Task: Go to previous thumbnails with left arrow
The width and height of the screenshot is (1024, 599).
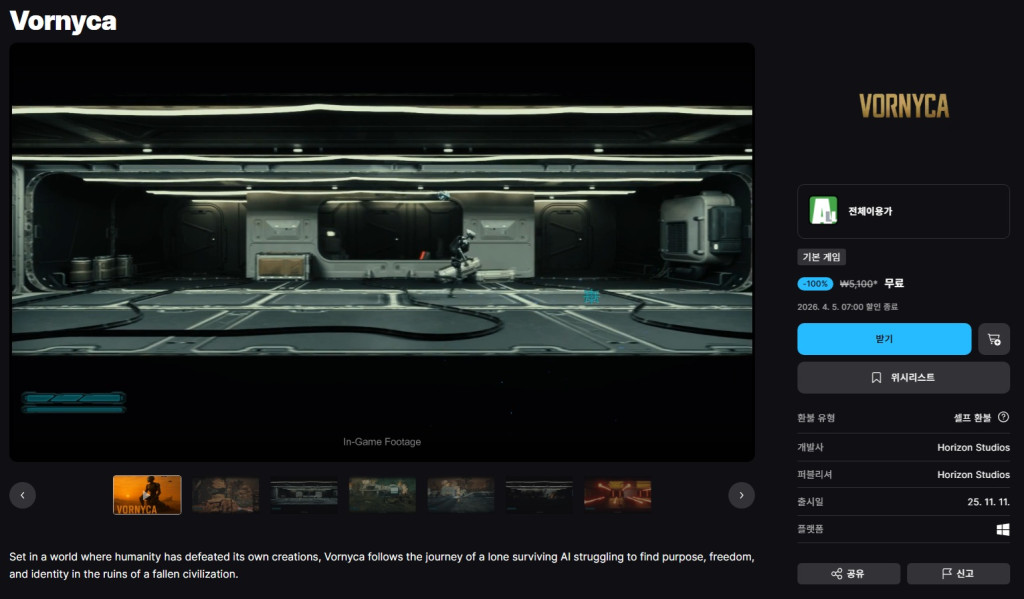Action: tap(22, 494)
